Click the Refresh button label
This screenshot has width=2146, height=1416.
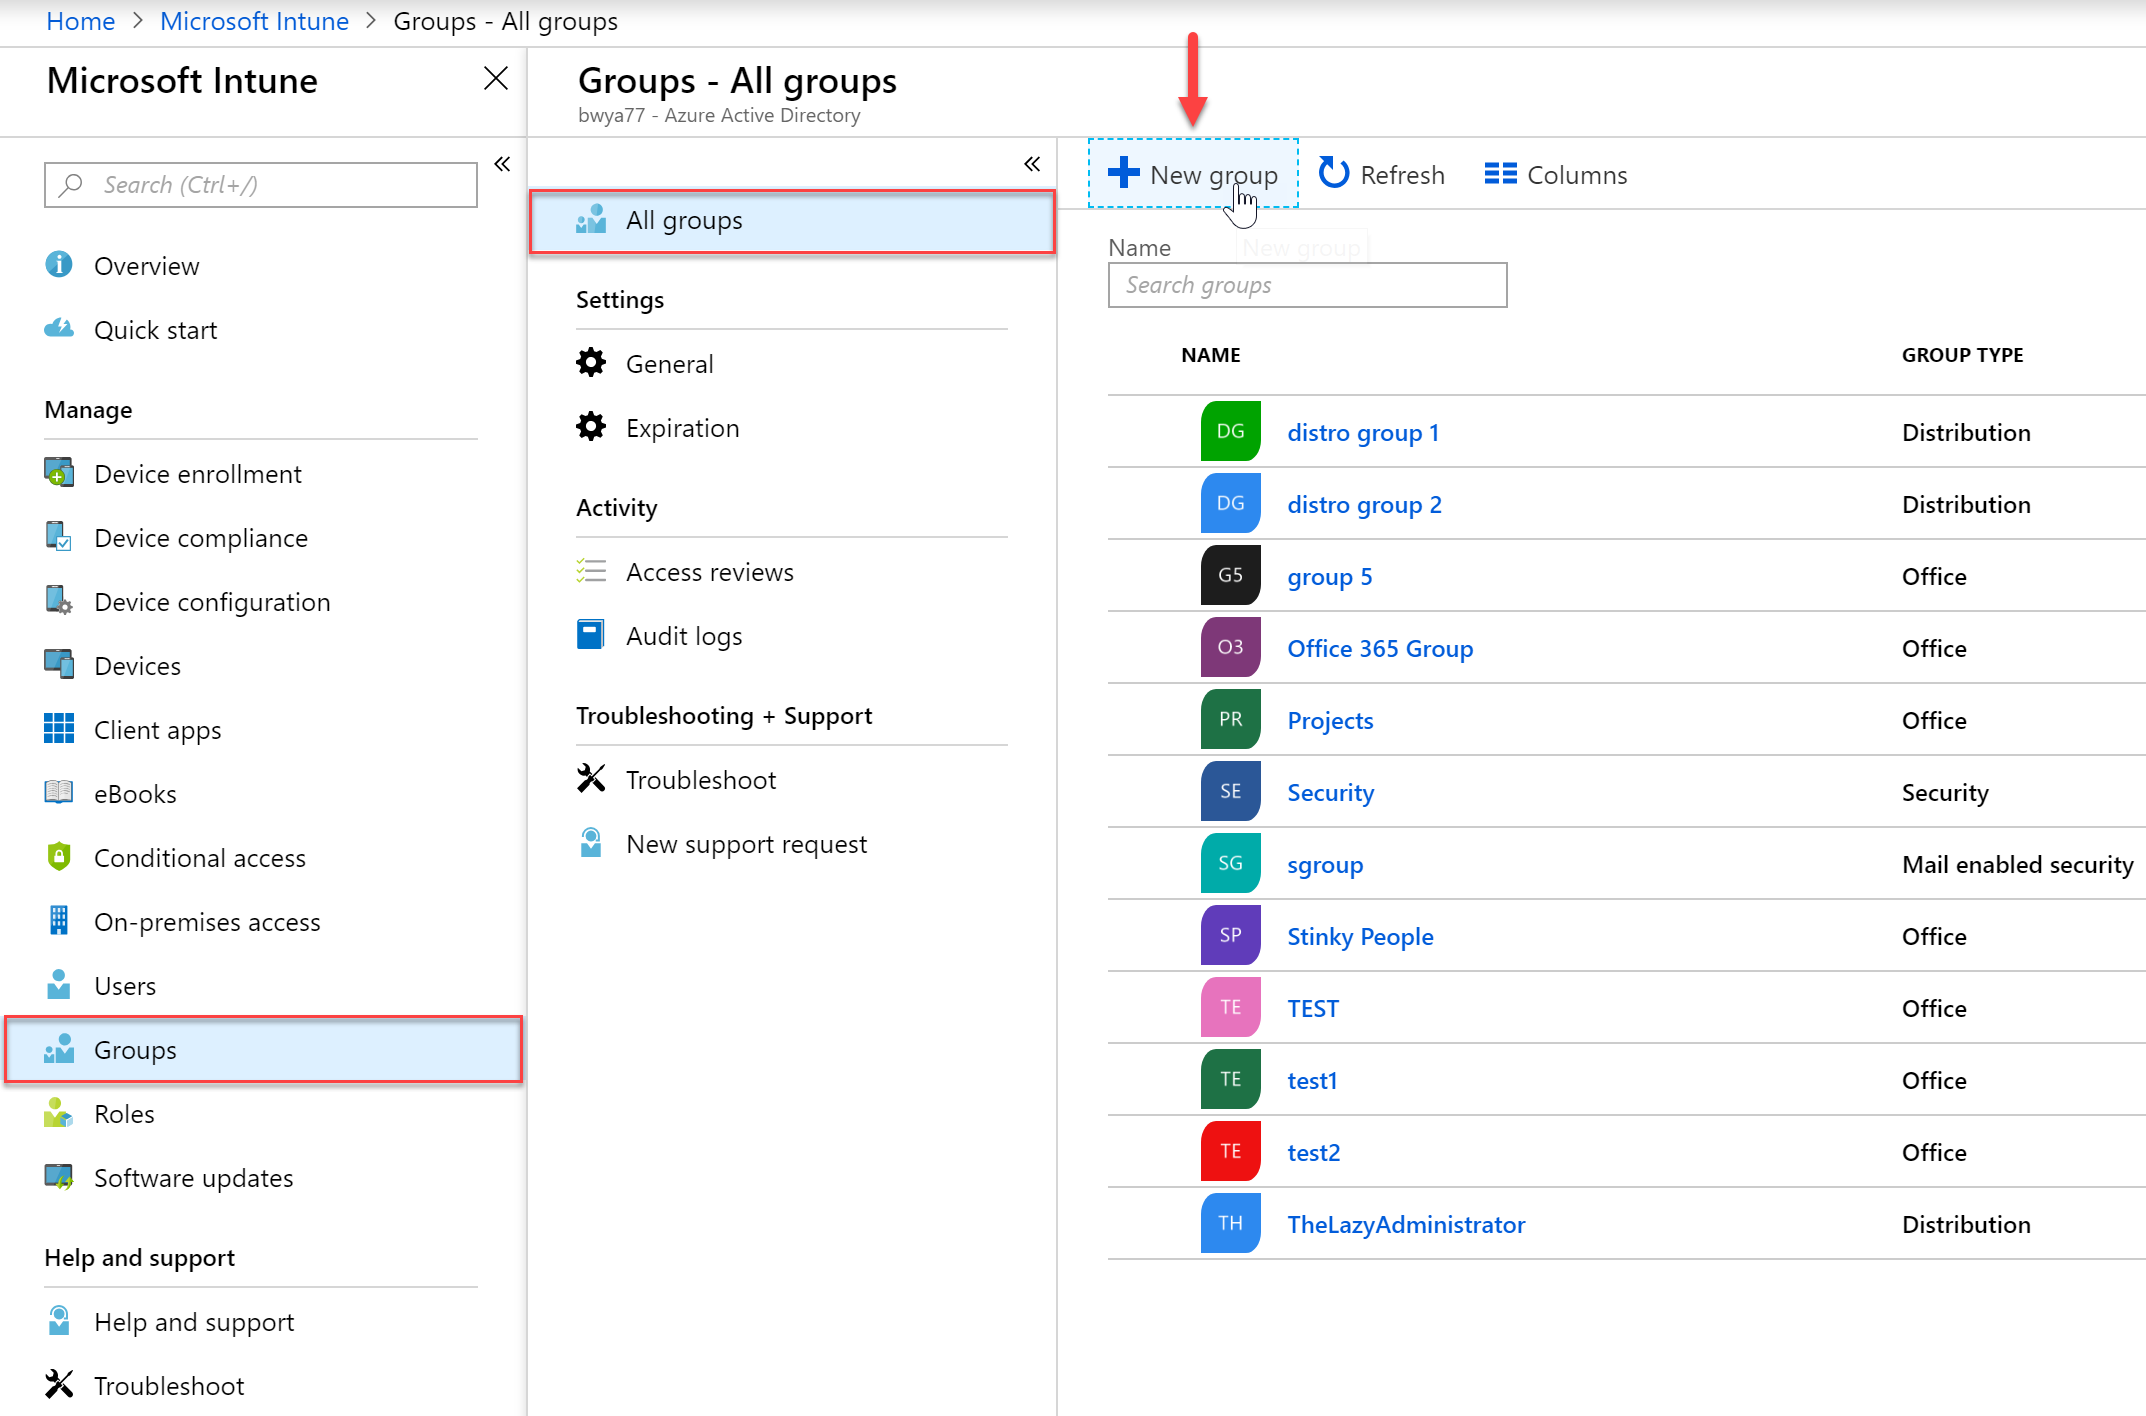click(1402, 175)
